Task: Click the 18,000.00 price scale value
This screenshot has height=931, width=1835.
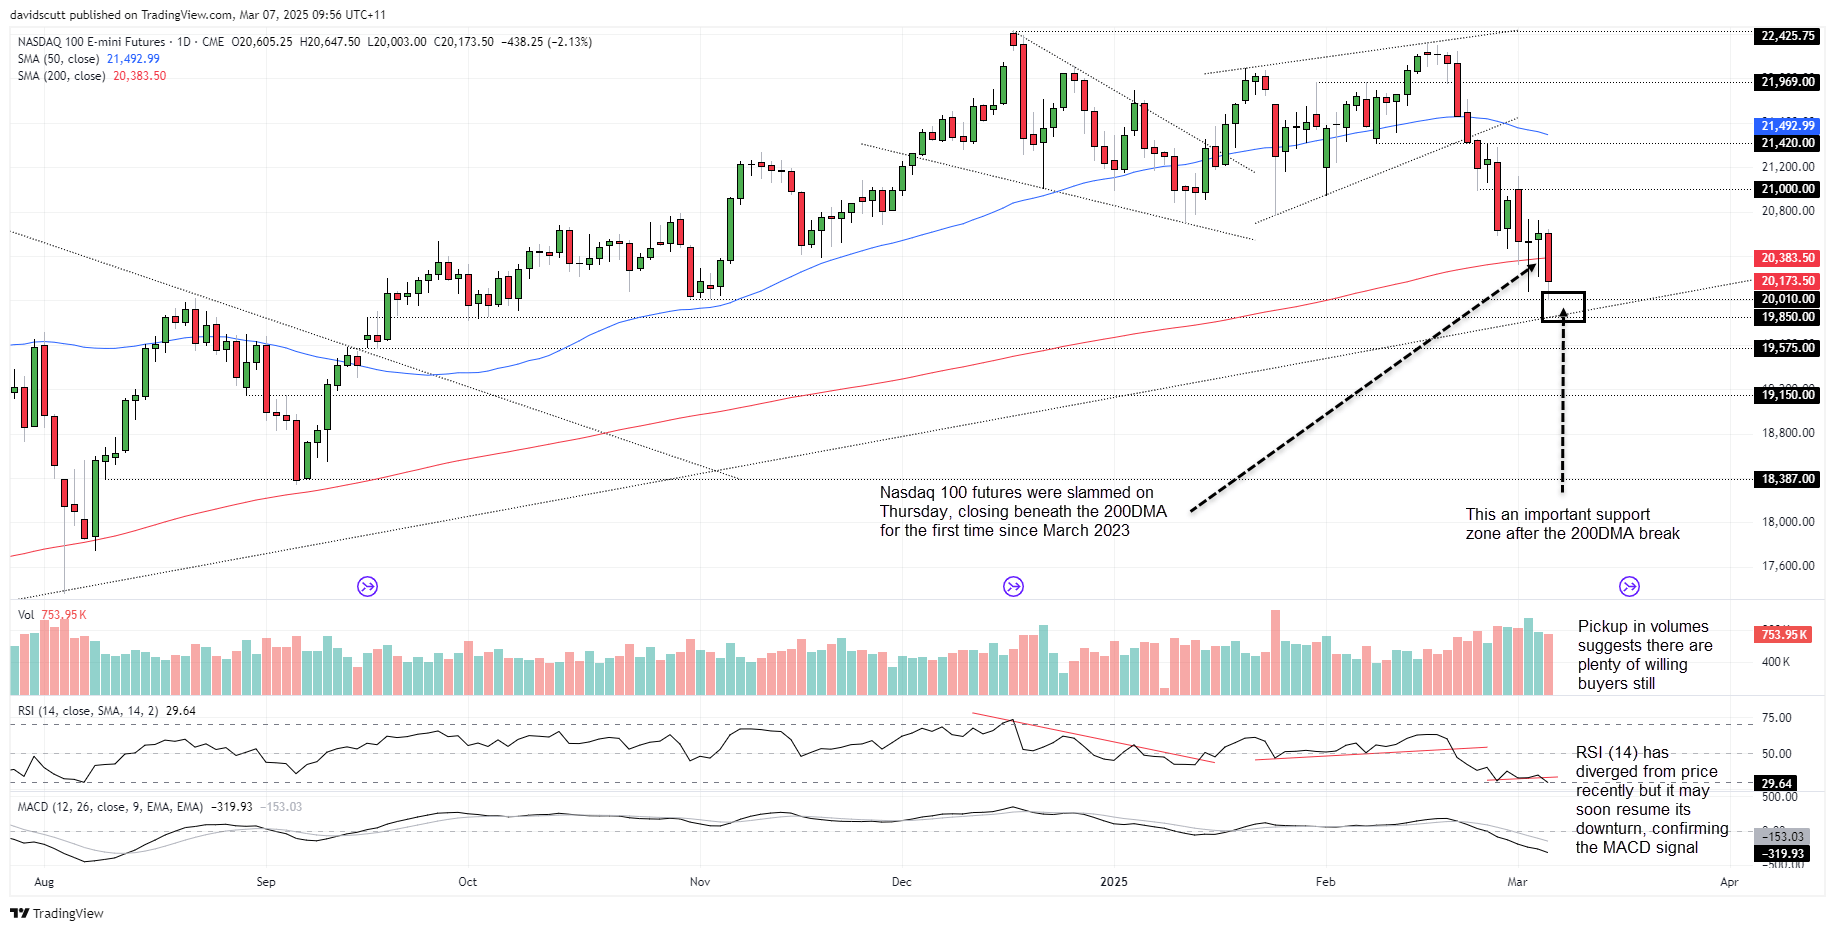Action: point(1788,522)
